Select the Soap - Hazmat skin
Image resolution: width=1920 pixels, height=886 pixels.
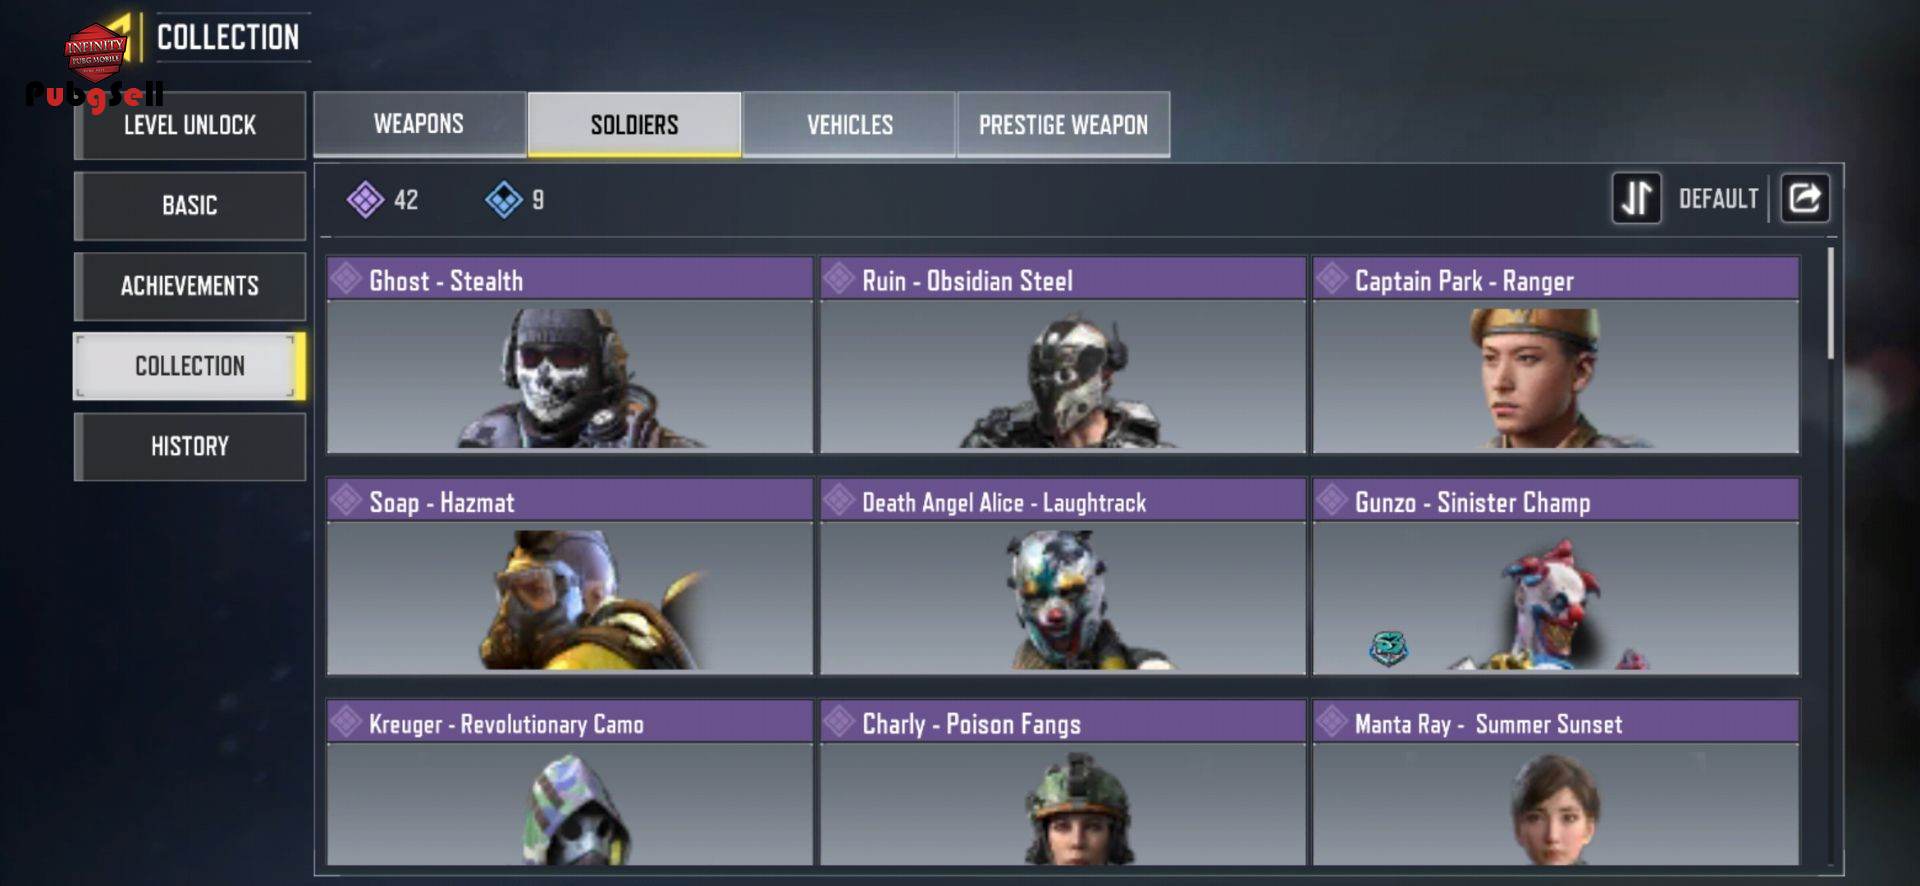pos(570,576)
